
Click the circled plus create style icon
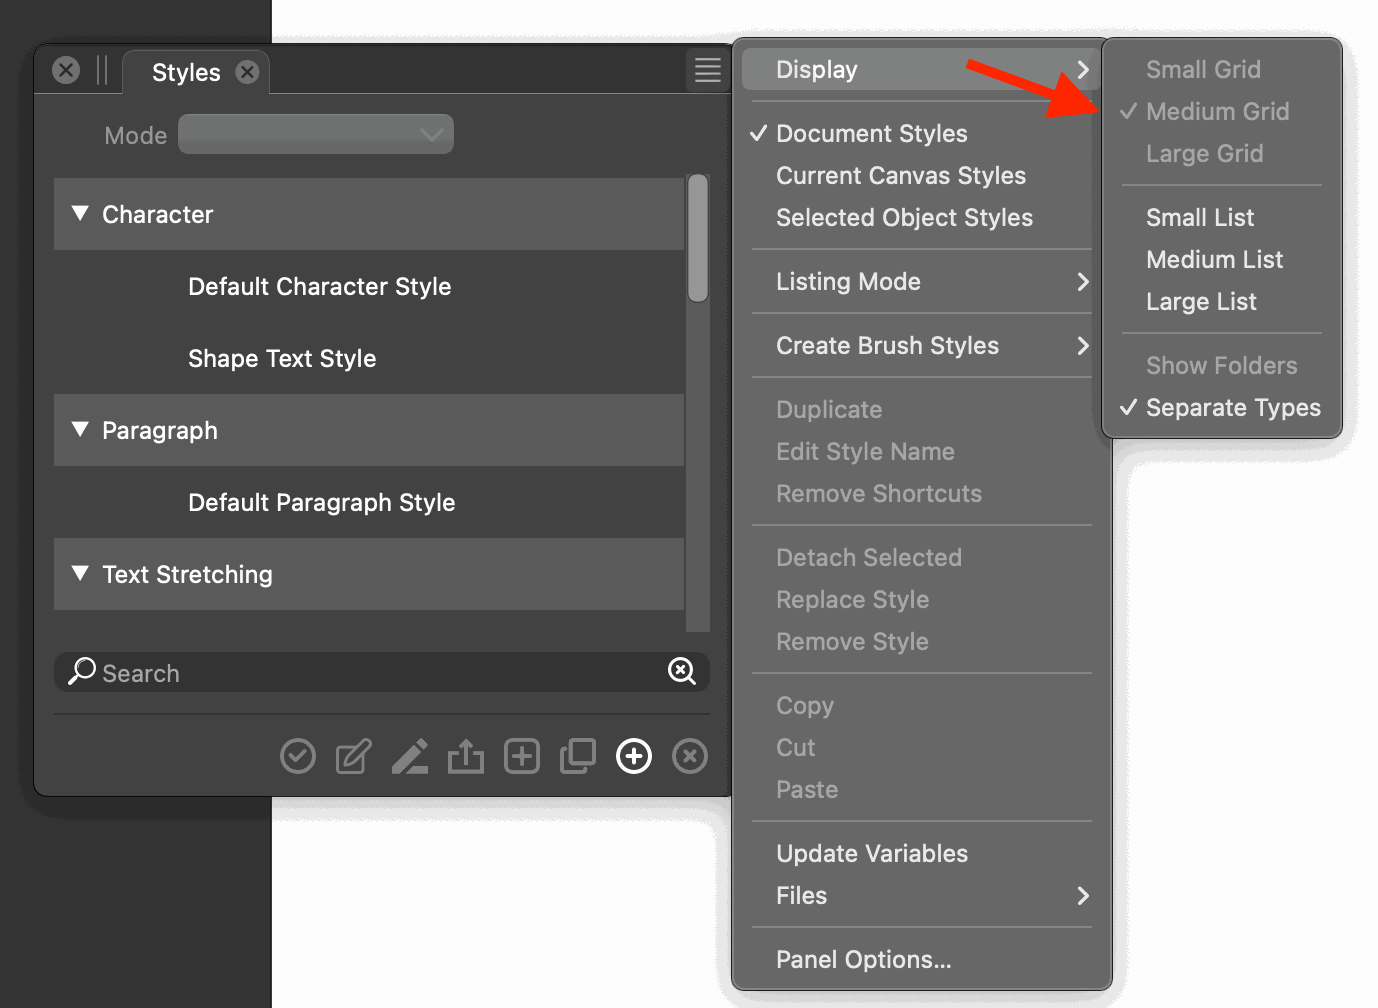634,756
